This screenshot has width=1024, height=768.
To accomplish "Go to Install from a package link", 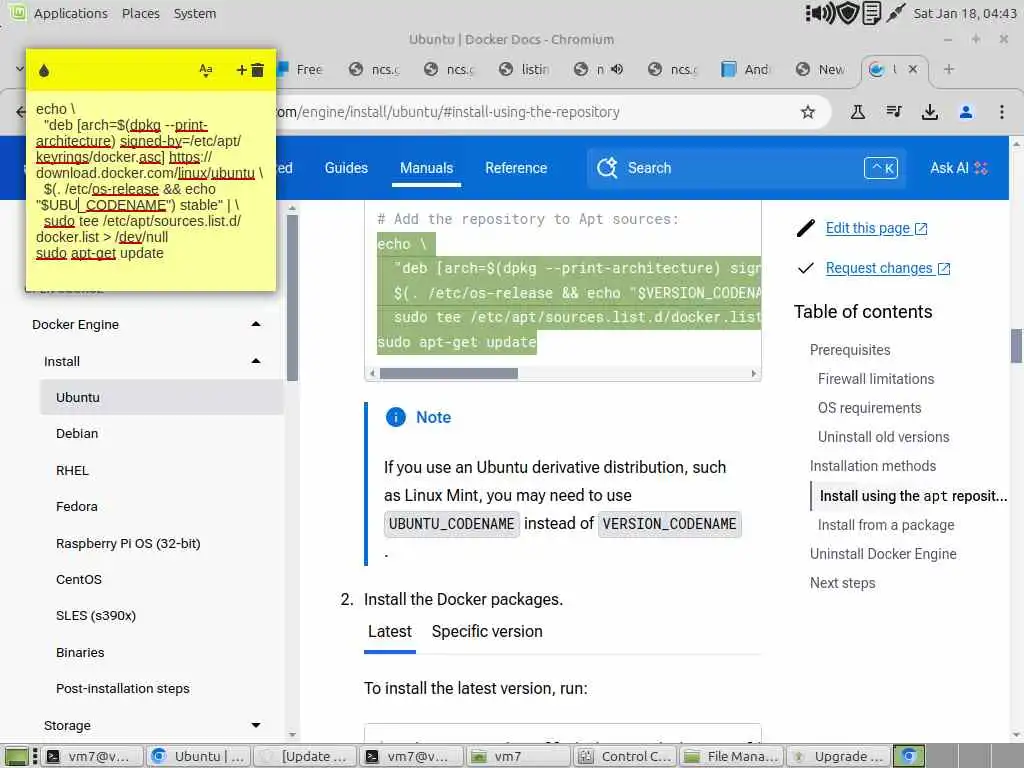I will (886, 525).
